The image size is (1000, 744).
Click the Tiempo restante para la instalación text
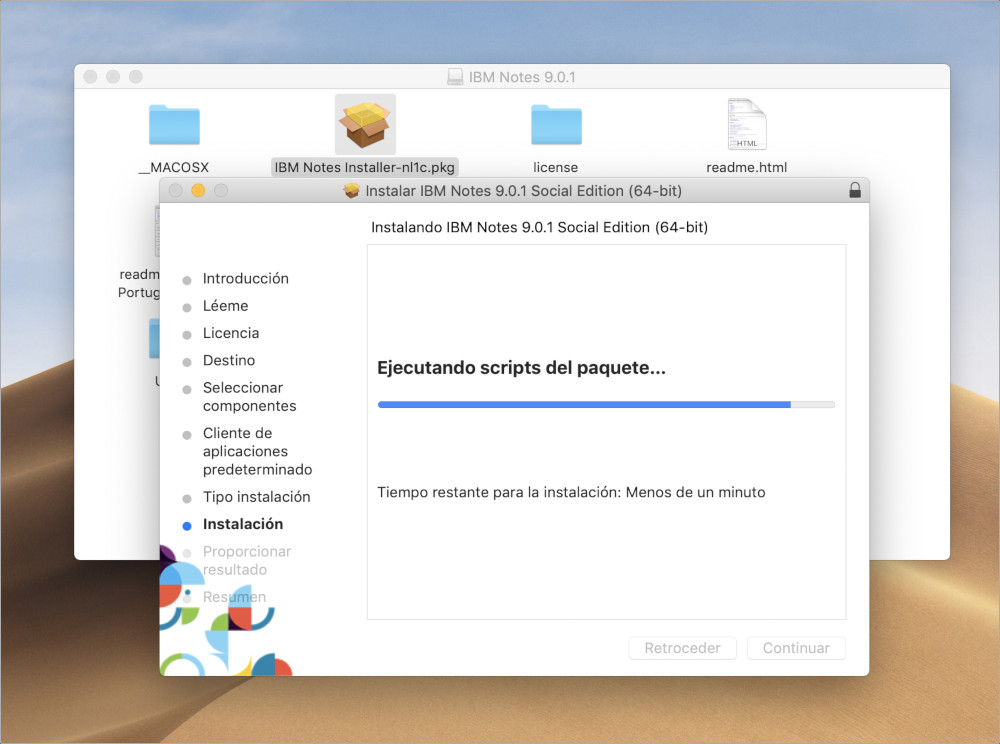[x=571, y=492]
